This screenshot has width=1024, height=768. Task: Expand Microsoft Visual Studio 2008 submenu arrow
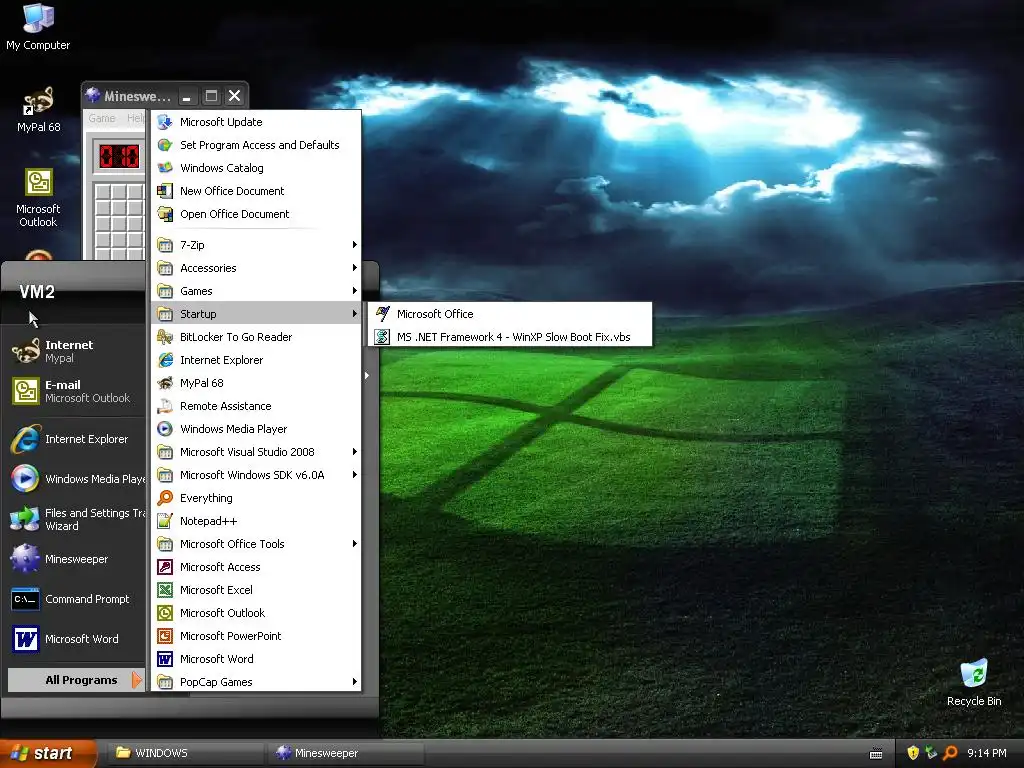click(355, 452)
